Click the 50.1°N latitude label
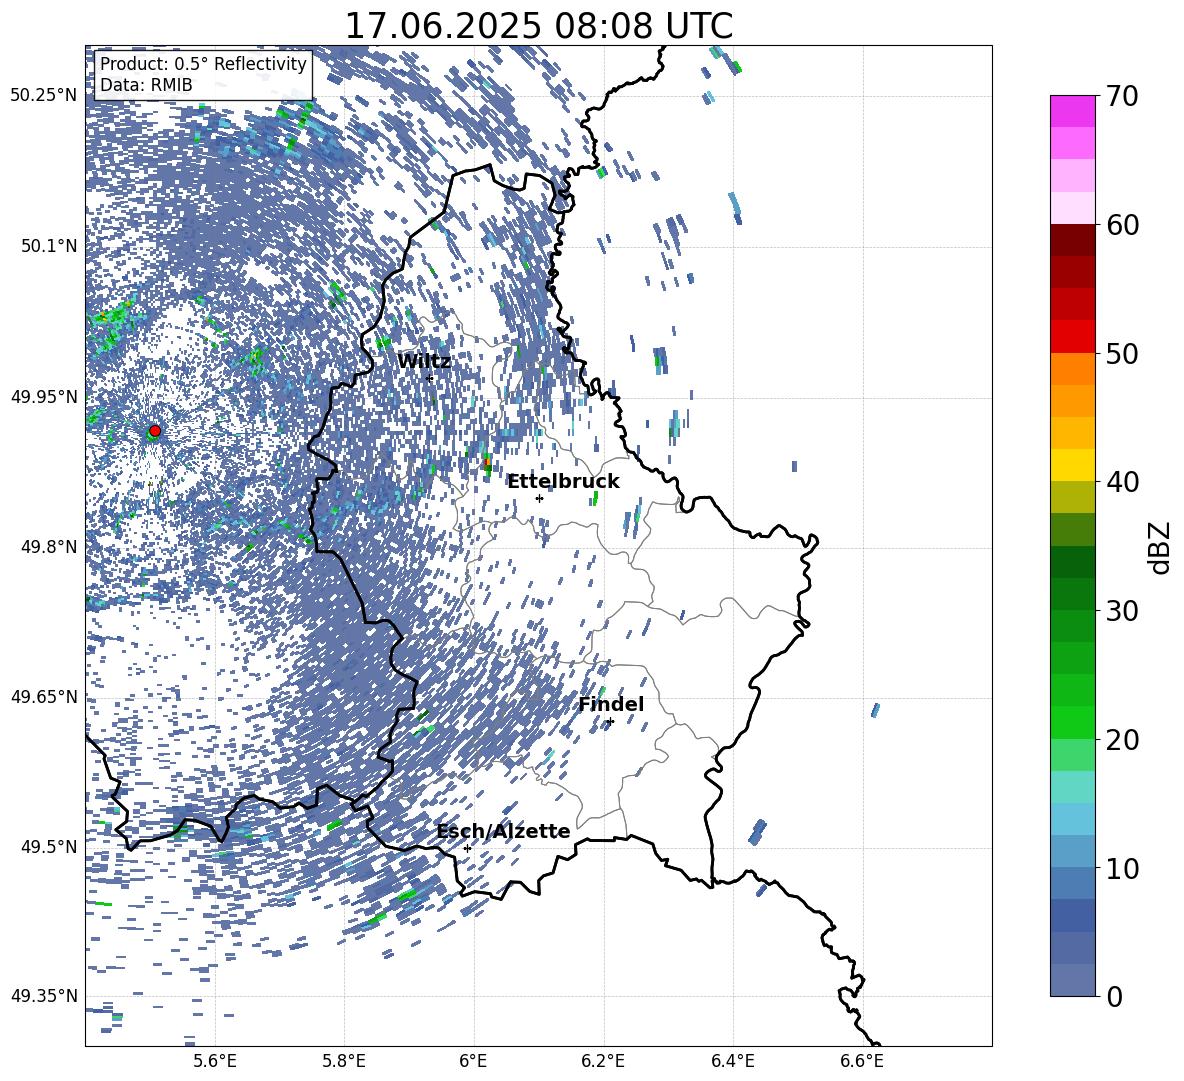This screenshot has width=1184, height=1081. coord(50,246)
